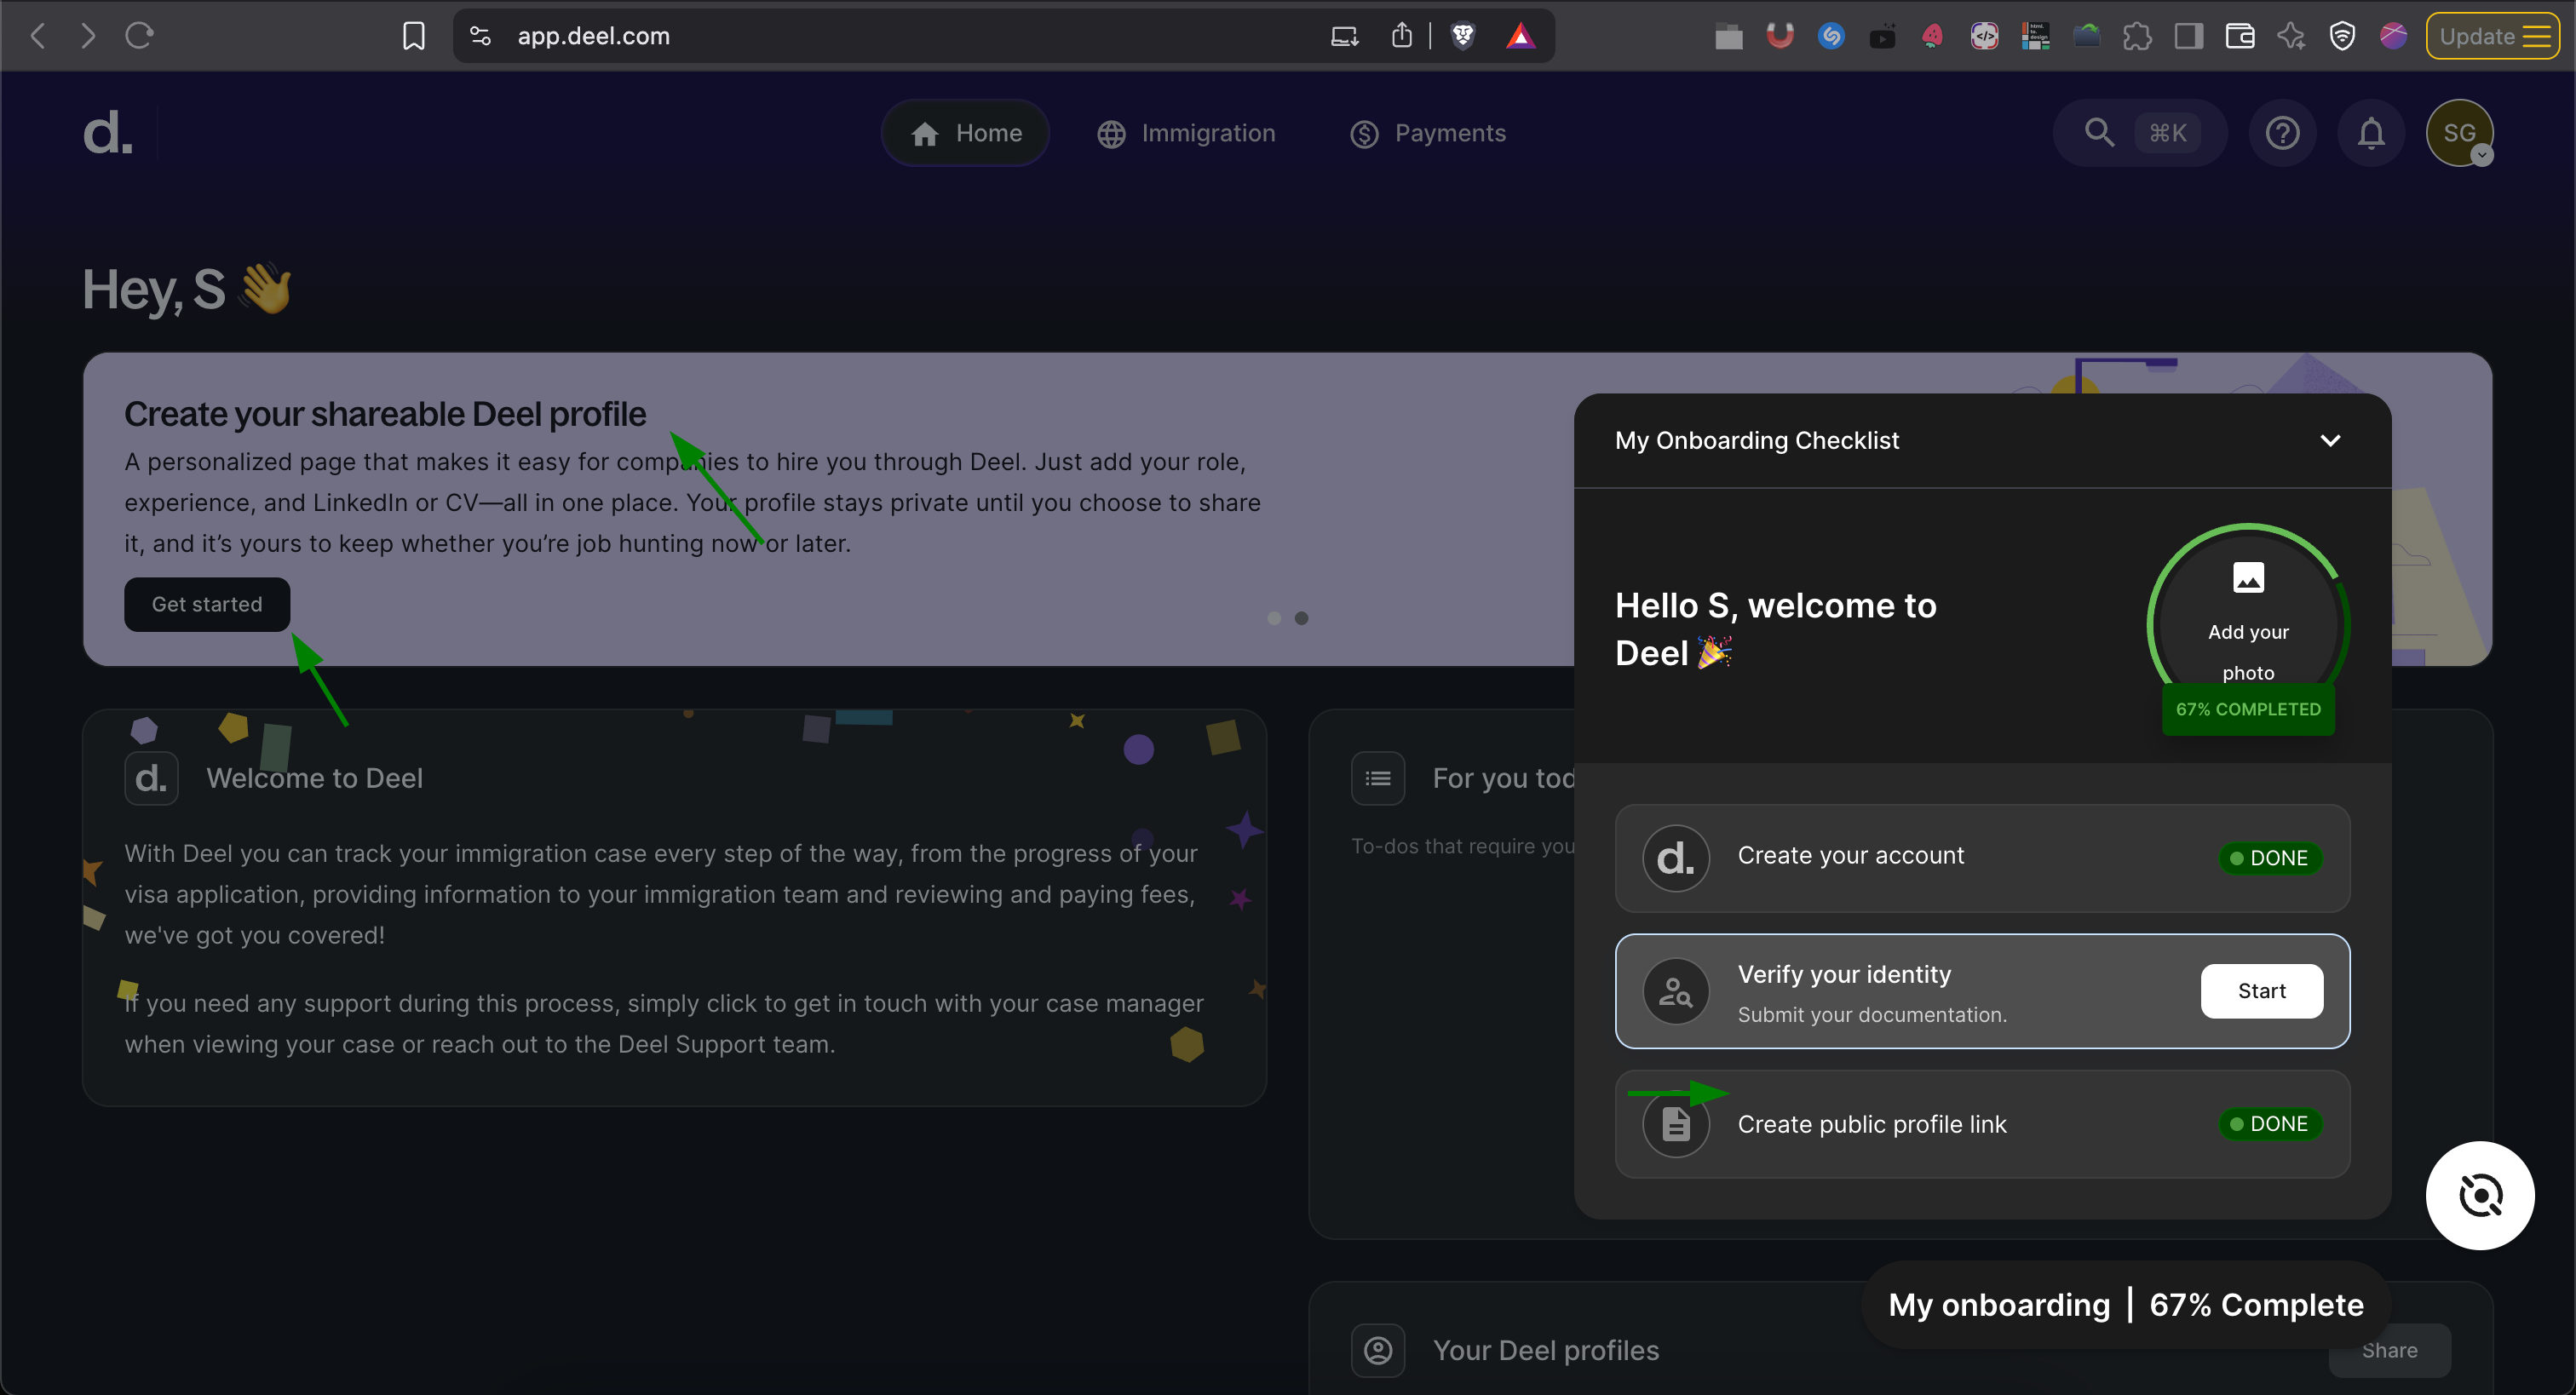Open notifications bell icon
The width and height of the screenshot is (2576, 1395).
(x=2371, y=133)
